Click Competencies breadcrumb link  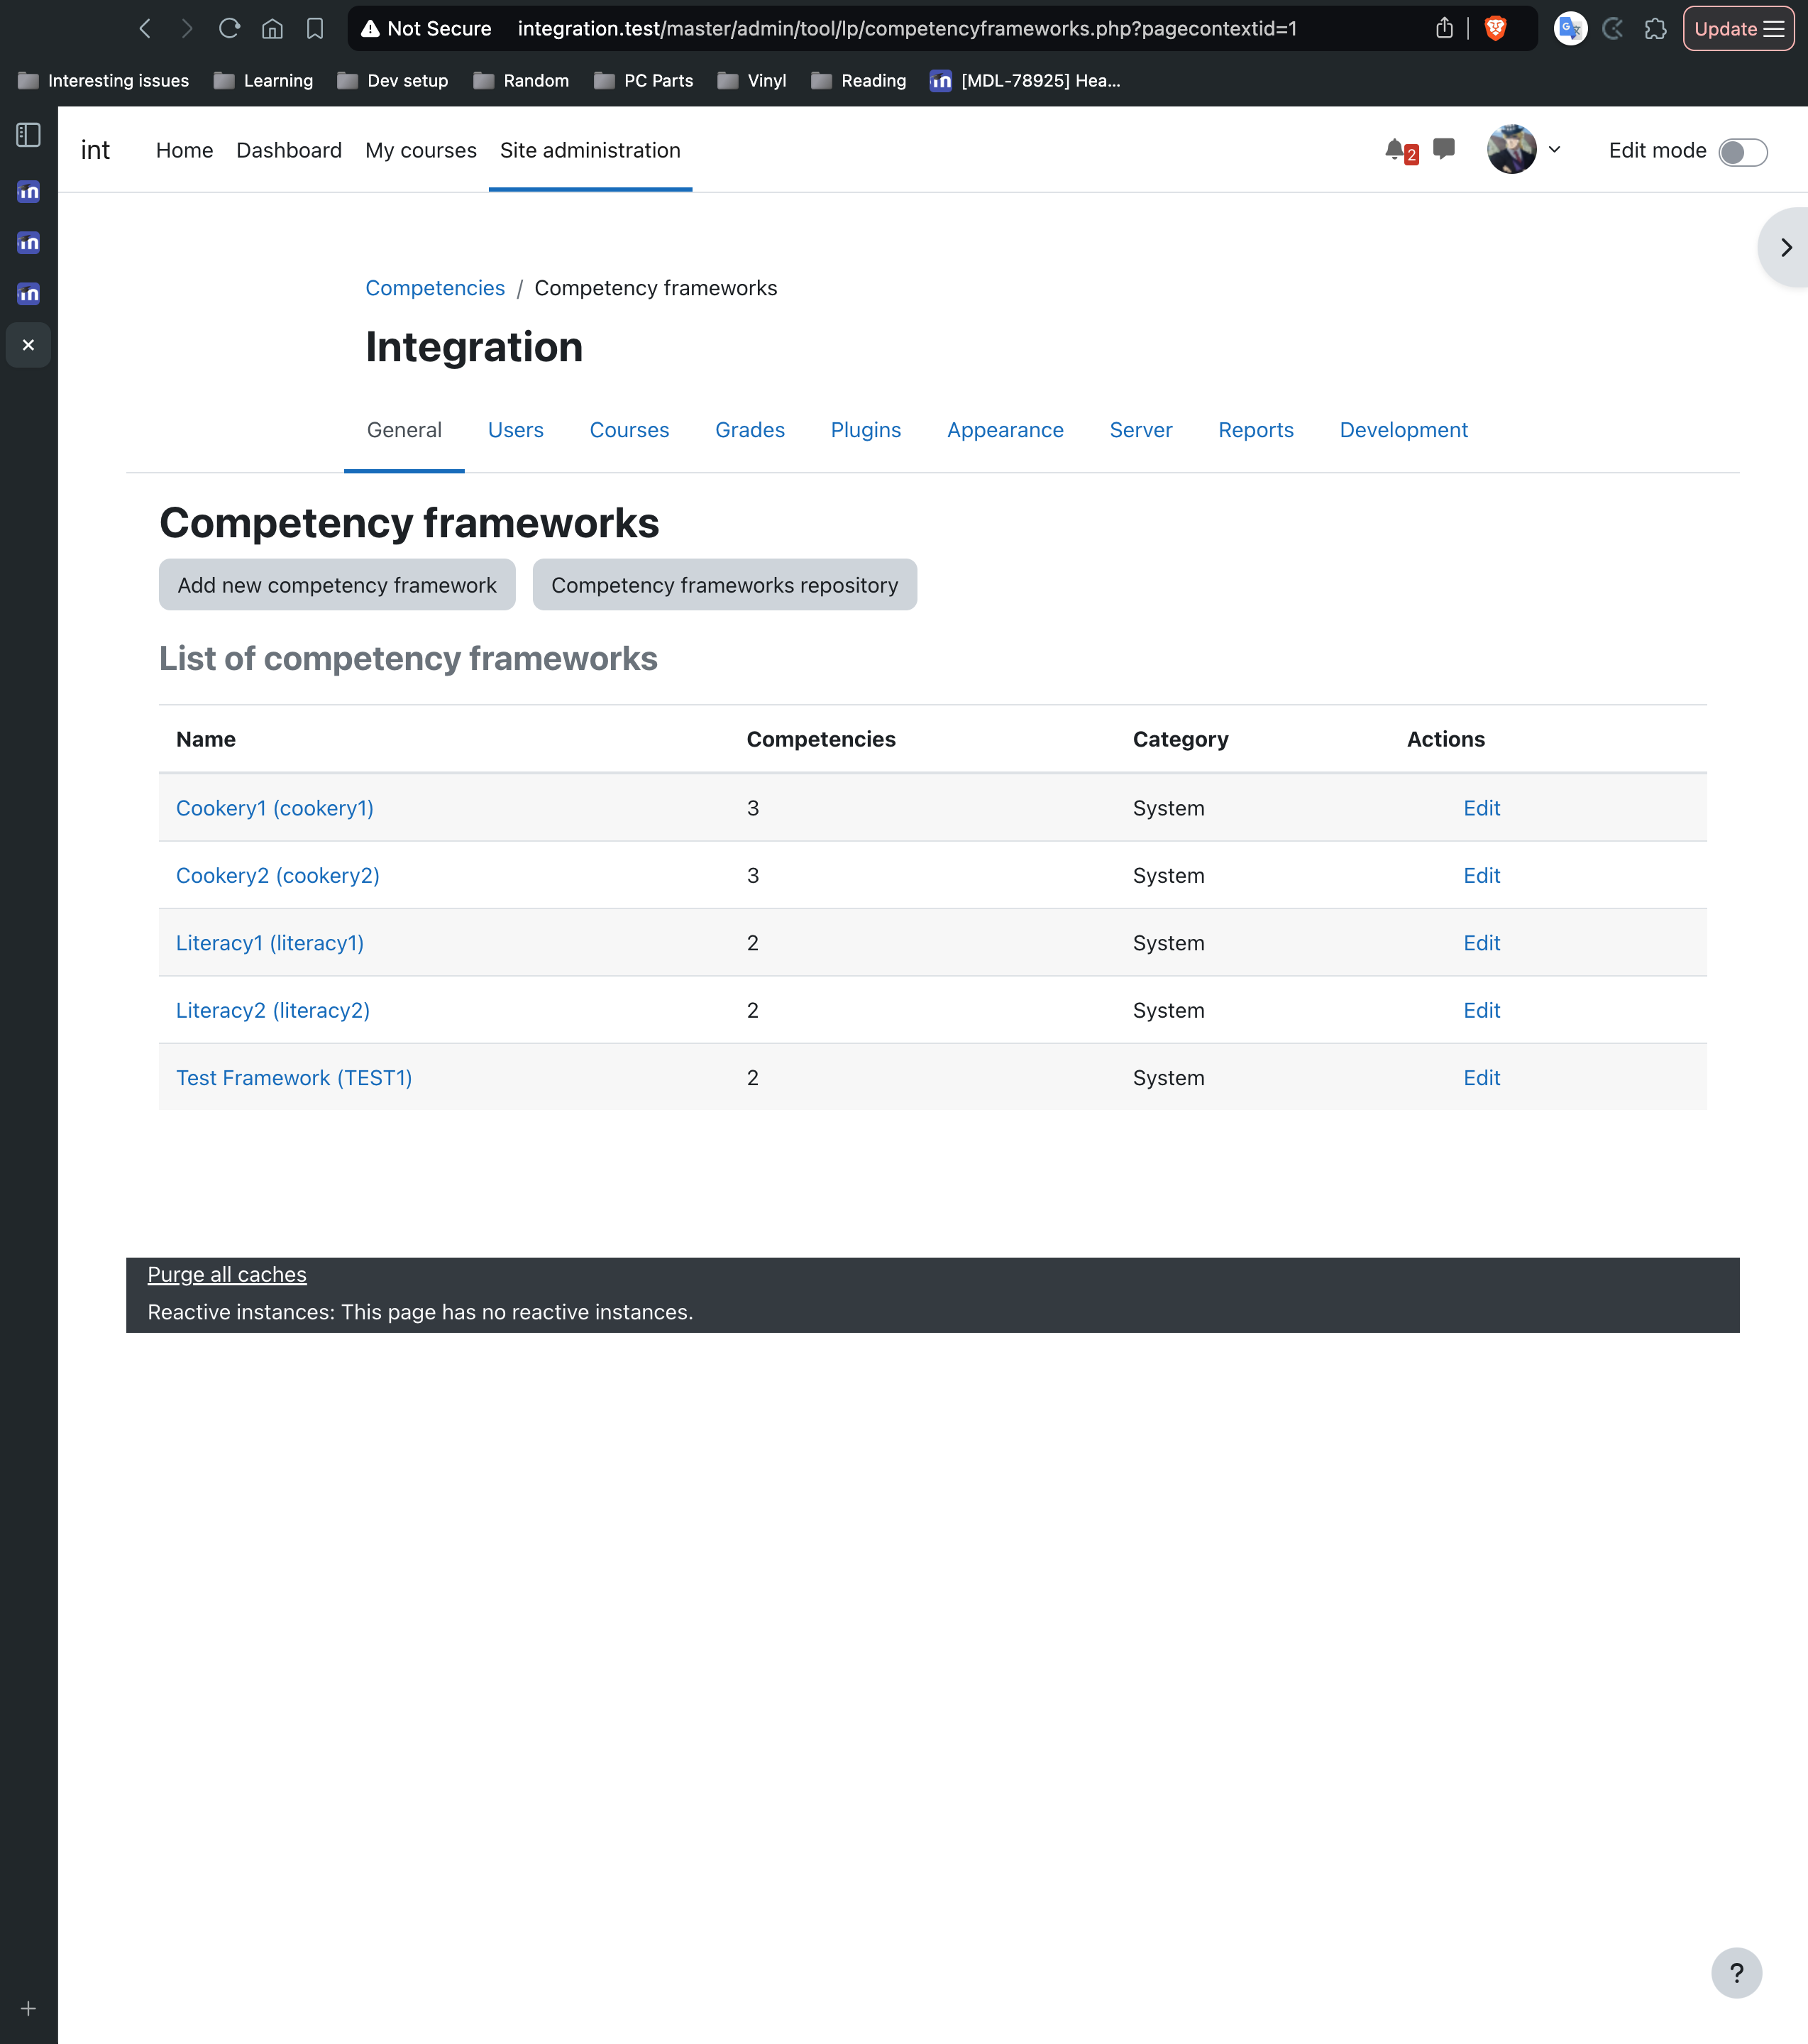(435, 288)
